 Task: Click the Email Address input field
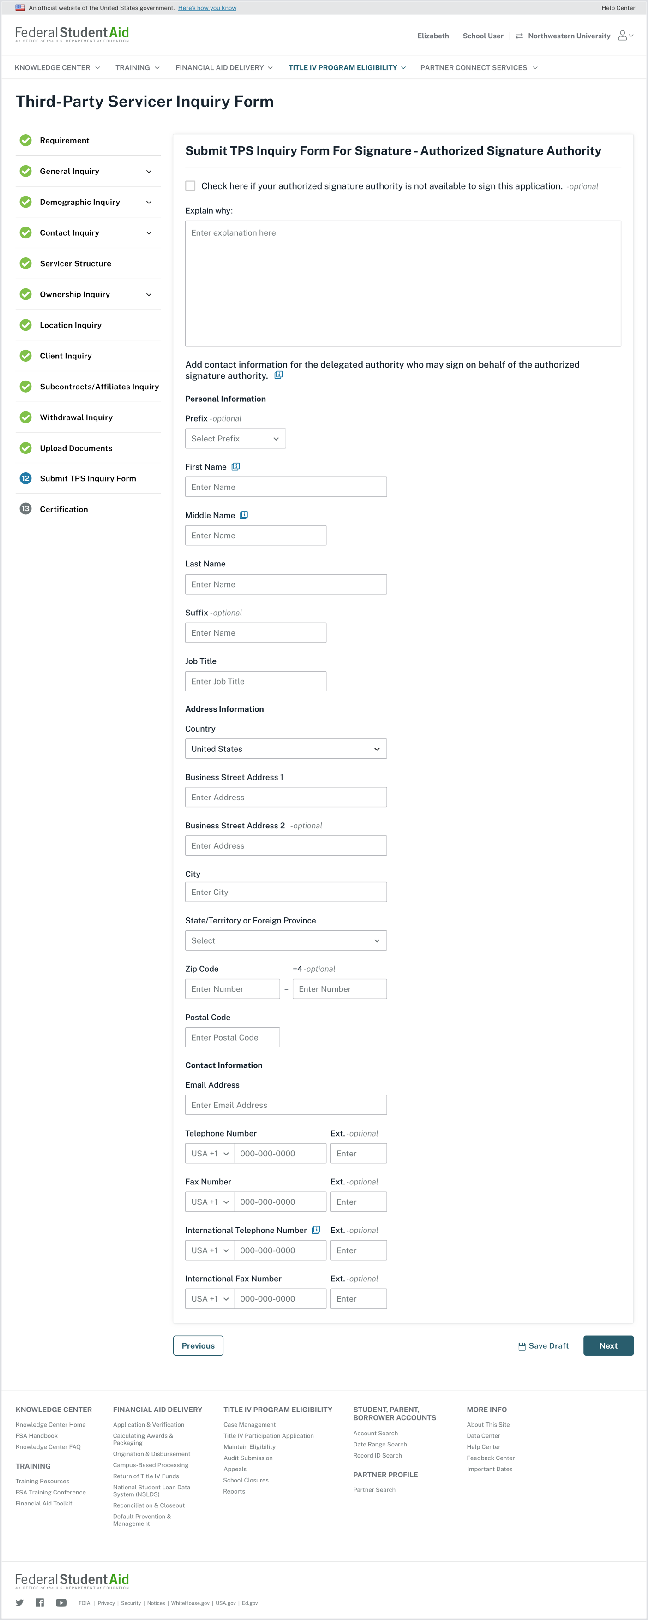pyautogui.click(x=285, y=1105)
